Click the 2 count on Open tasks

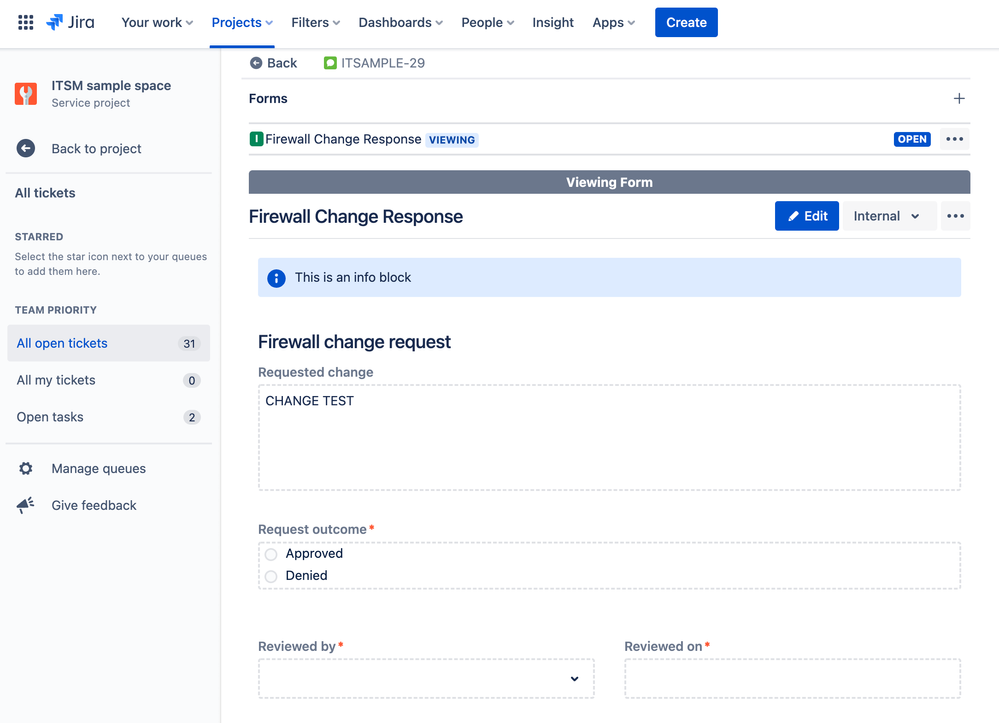[x=192, y=417]
